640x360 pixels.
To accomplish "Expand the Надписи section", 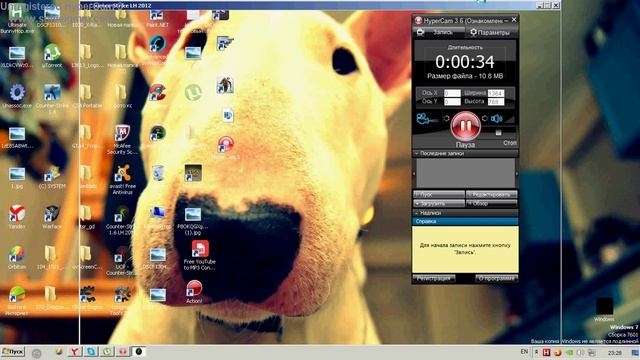I will pyautogui.click(x=465, y=213).
